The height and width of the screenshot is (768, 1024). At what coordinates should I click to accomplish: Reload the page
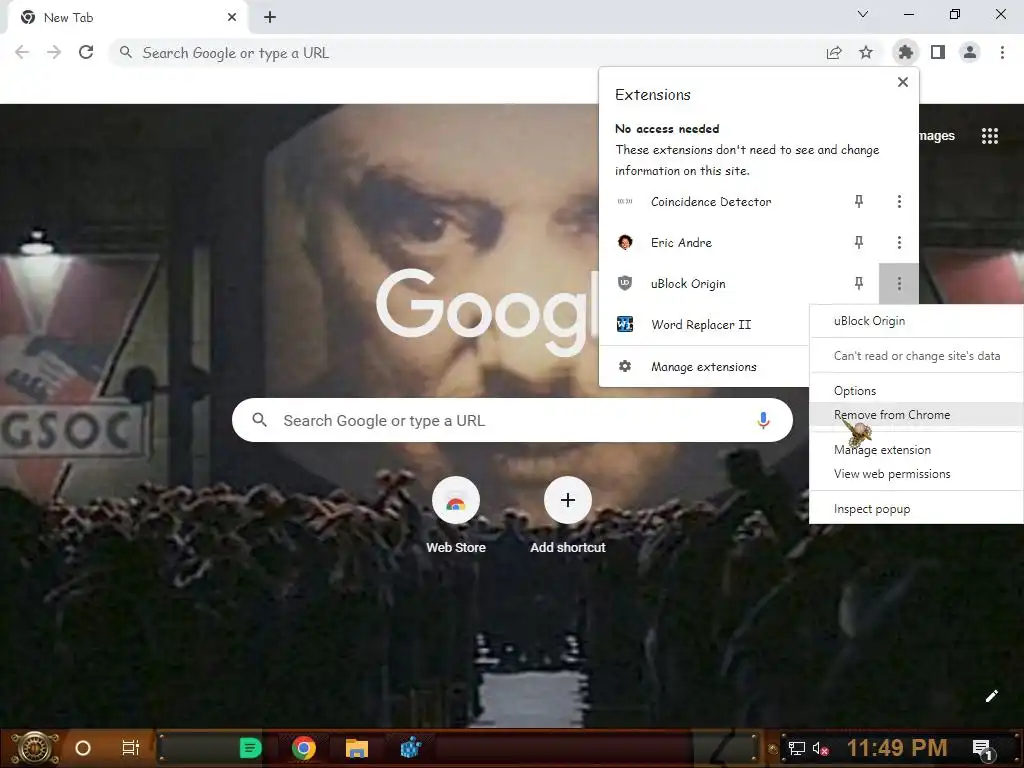(x=86, y=52)
